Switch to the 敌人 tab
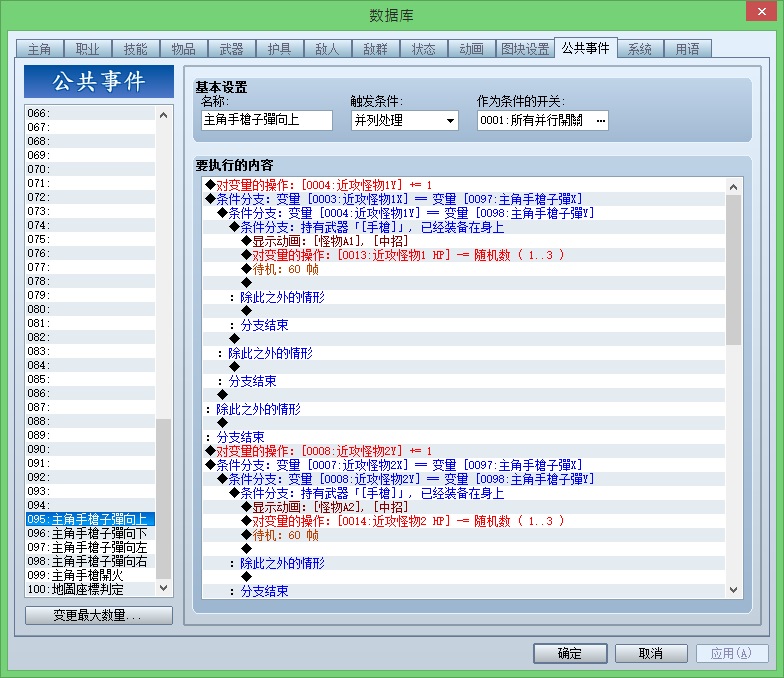The width and height of the screenshot is (784, 678). click(328, 49)
